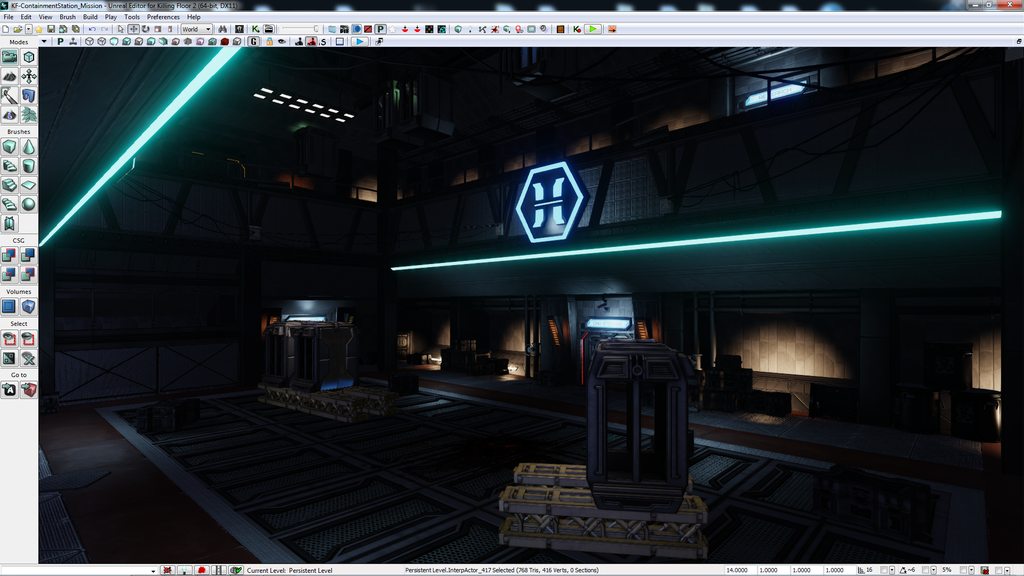Toggle the maximize viewport square icon
The height and width of the screenshot is (576, 1024).
tap(340, 42)
